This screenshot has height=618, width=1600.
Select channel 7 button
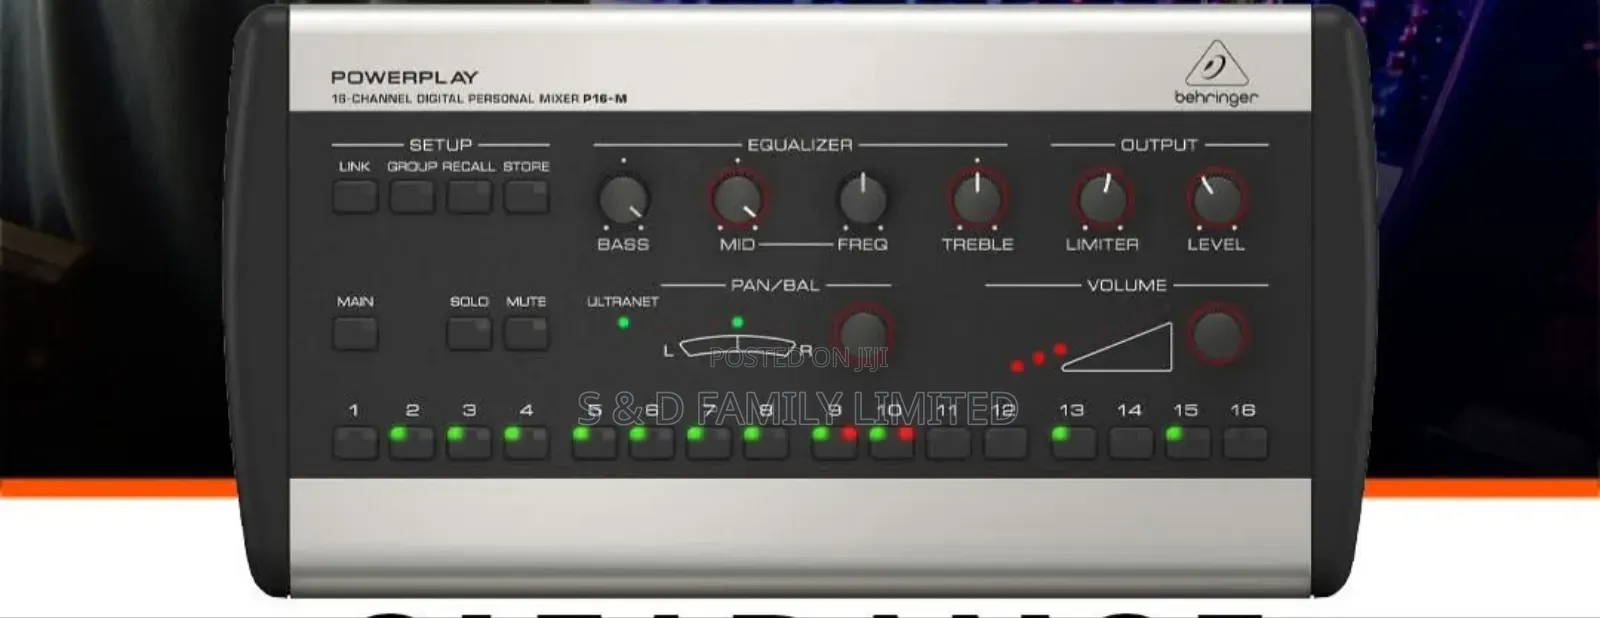click(x=708, y=443)
